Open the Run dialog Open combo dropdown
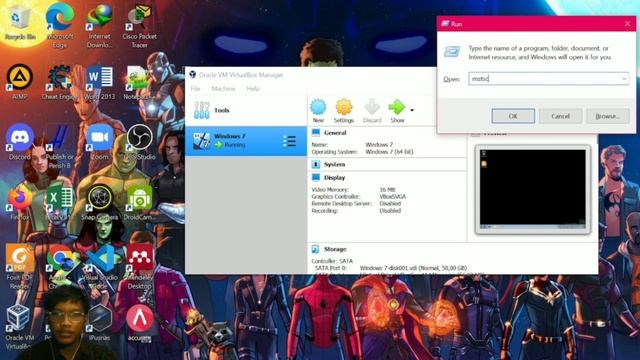The image size is (640, 360). (x=624, y=79)
